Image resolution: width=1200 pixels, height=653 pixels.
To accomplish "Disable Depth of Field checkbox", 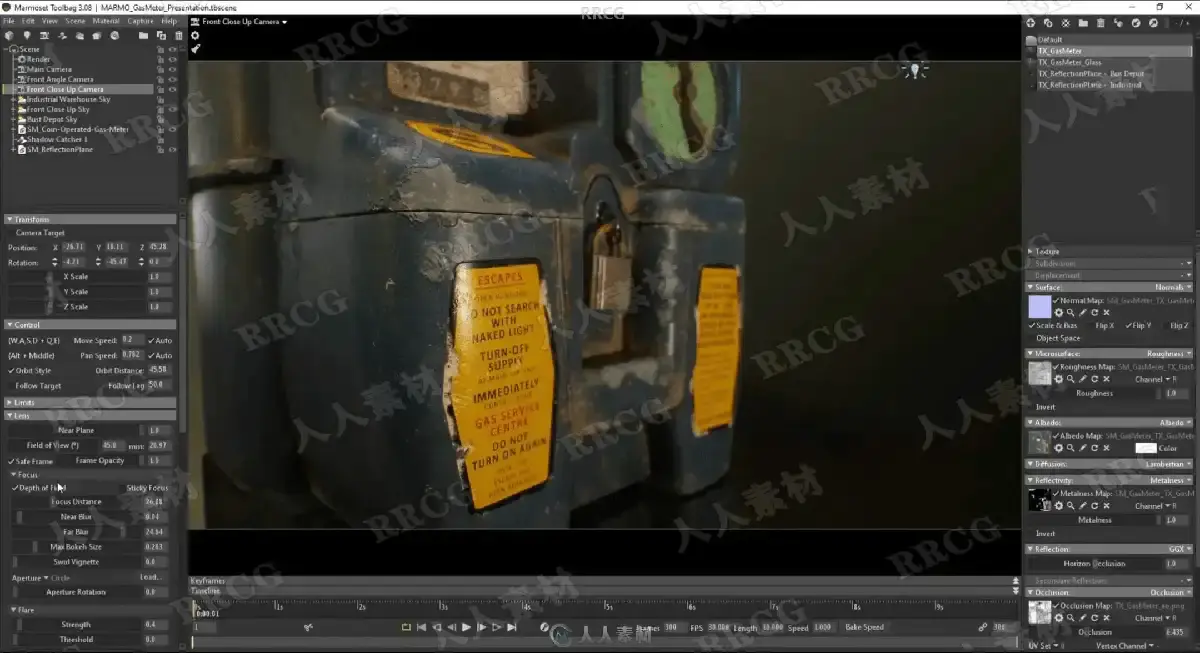I will [x=15, y=488].
